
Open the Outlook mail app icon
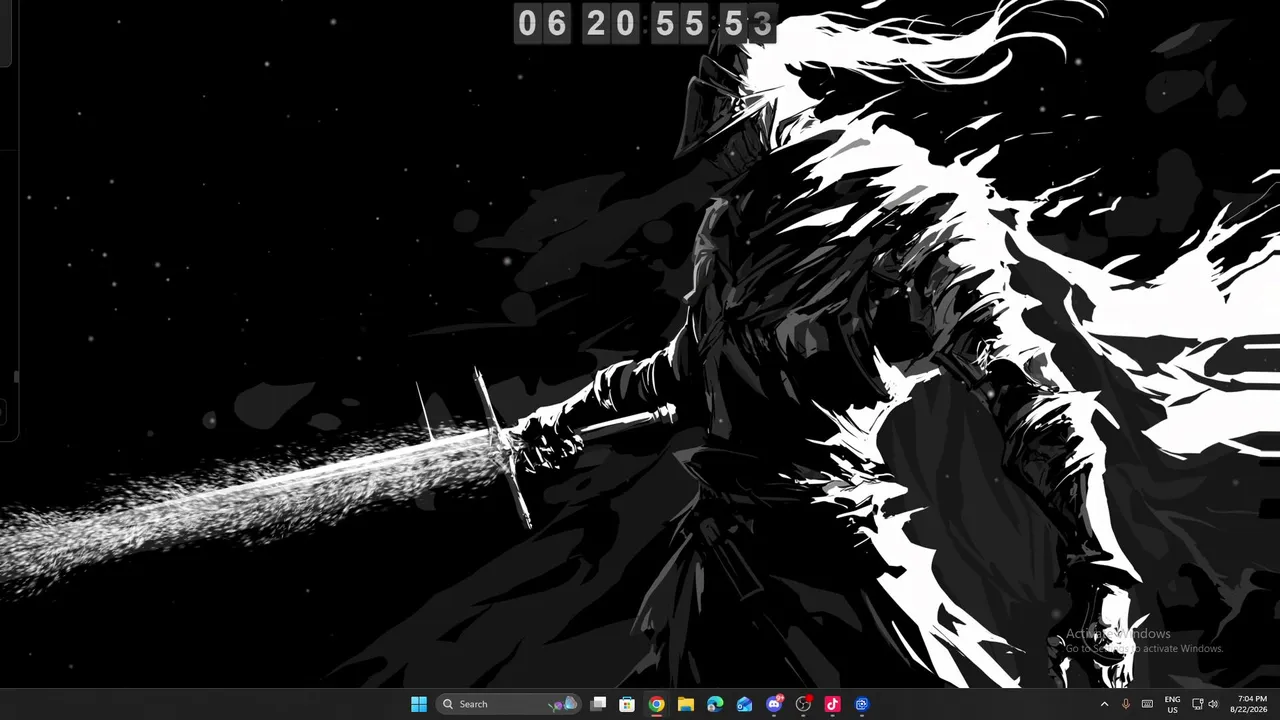(744, 704)
